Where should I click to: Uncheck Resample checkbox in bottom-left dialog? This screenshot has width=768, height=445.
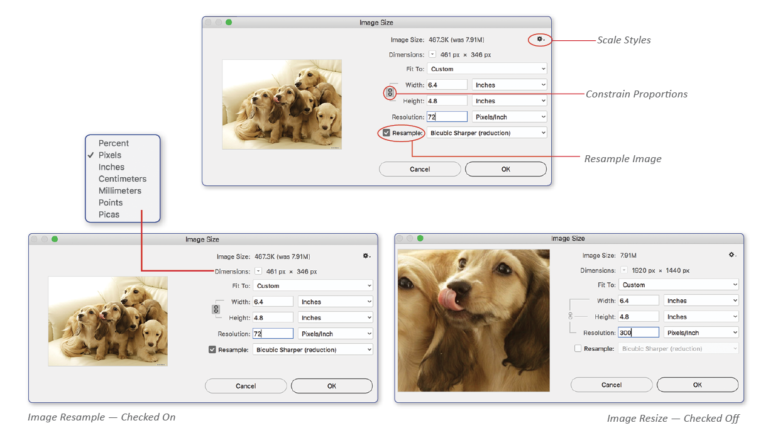pyautogui.click(x=212, y=350)
